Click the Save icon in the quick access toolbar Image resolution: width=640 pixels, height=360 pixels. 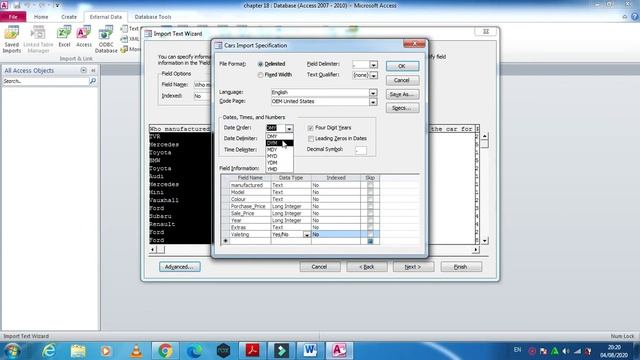(17, 5)
